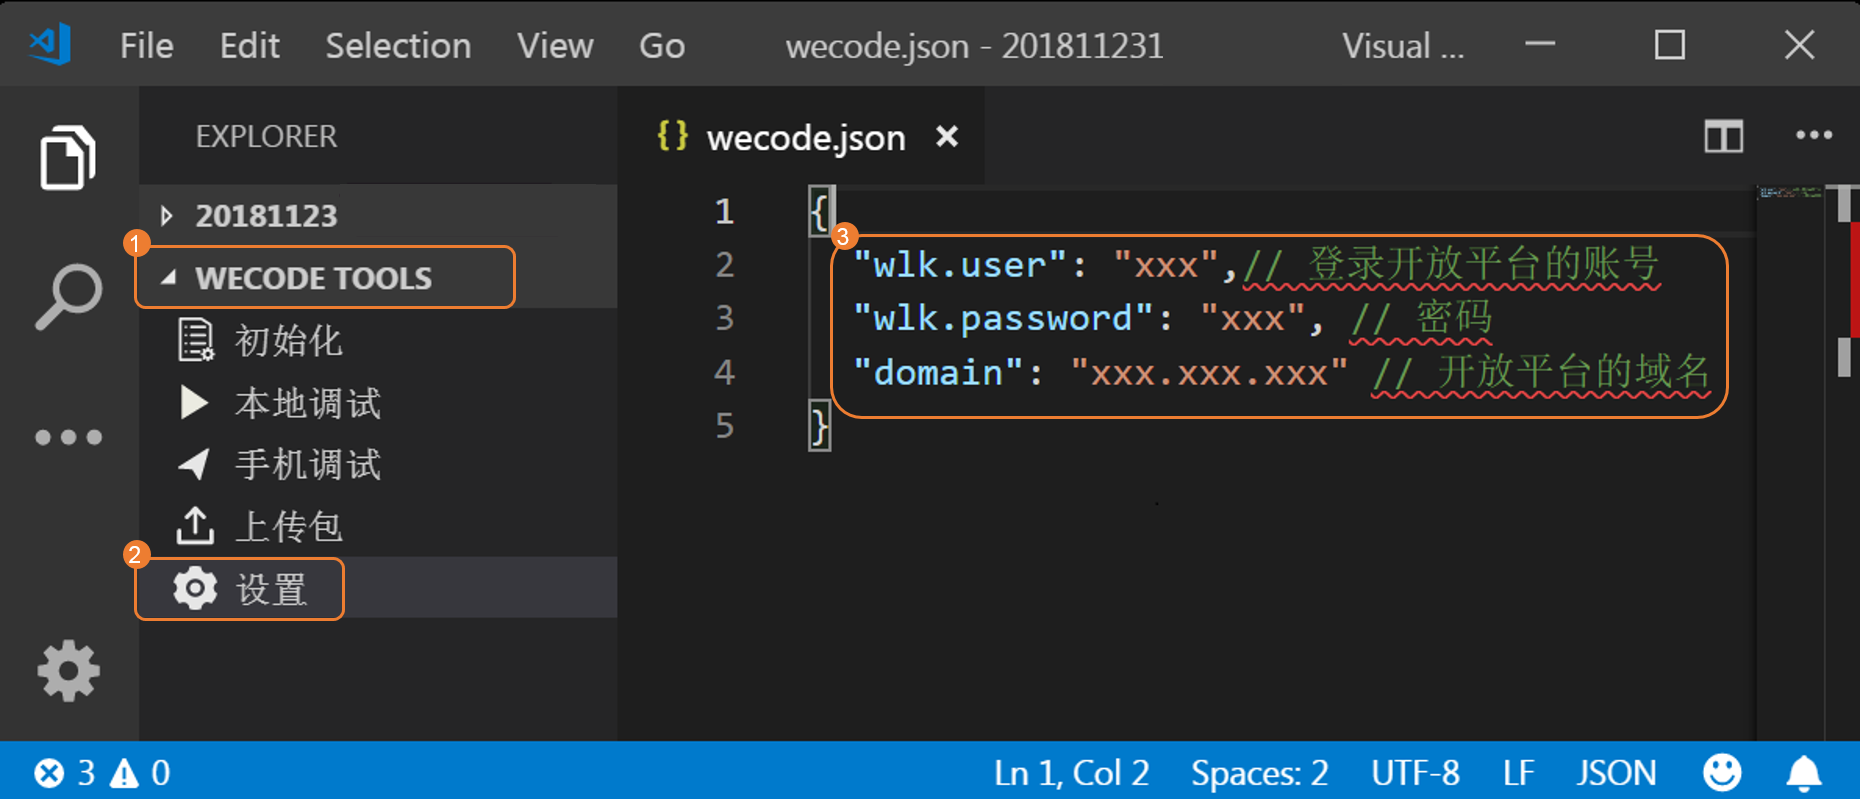Click the EXPLORER panel title
The height and width of the screenshot is (799, 1860).
266,136
